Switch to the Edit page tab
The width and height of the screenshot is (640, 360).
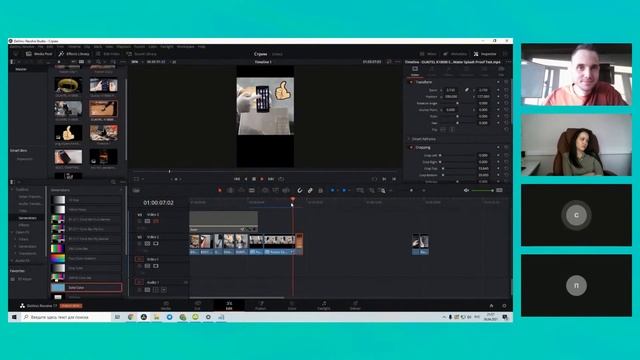[229, 305]
